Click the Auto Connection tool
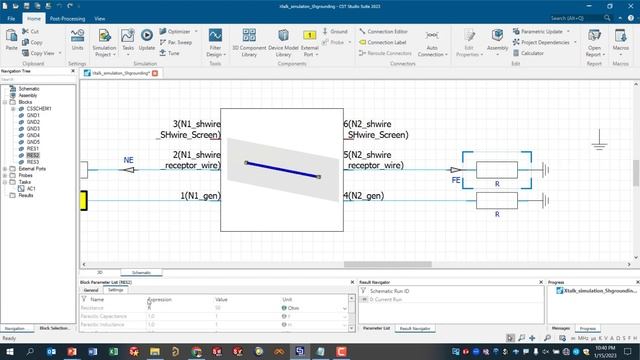 tap(432, 43)
